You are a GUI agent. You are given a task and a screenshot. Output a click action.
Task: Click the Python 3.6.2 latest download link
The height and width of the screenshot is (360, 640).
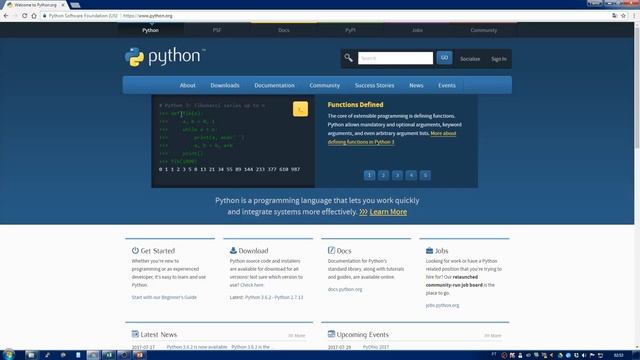click(258, 297)
